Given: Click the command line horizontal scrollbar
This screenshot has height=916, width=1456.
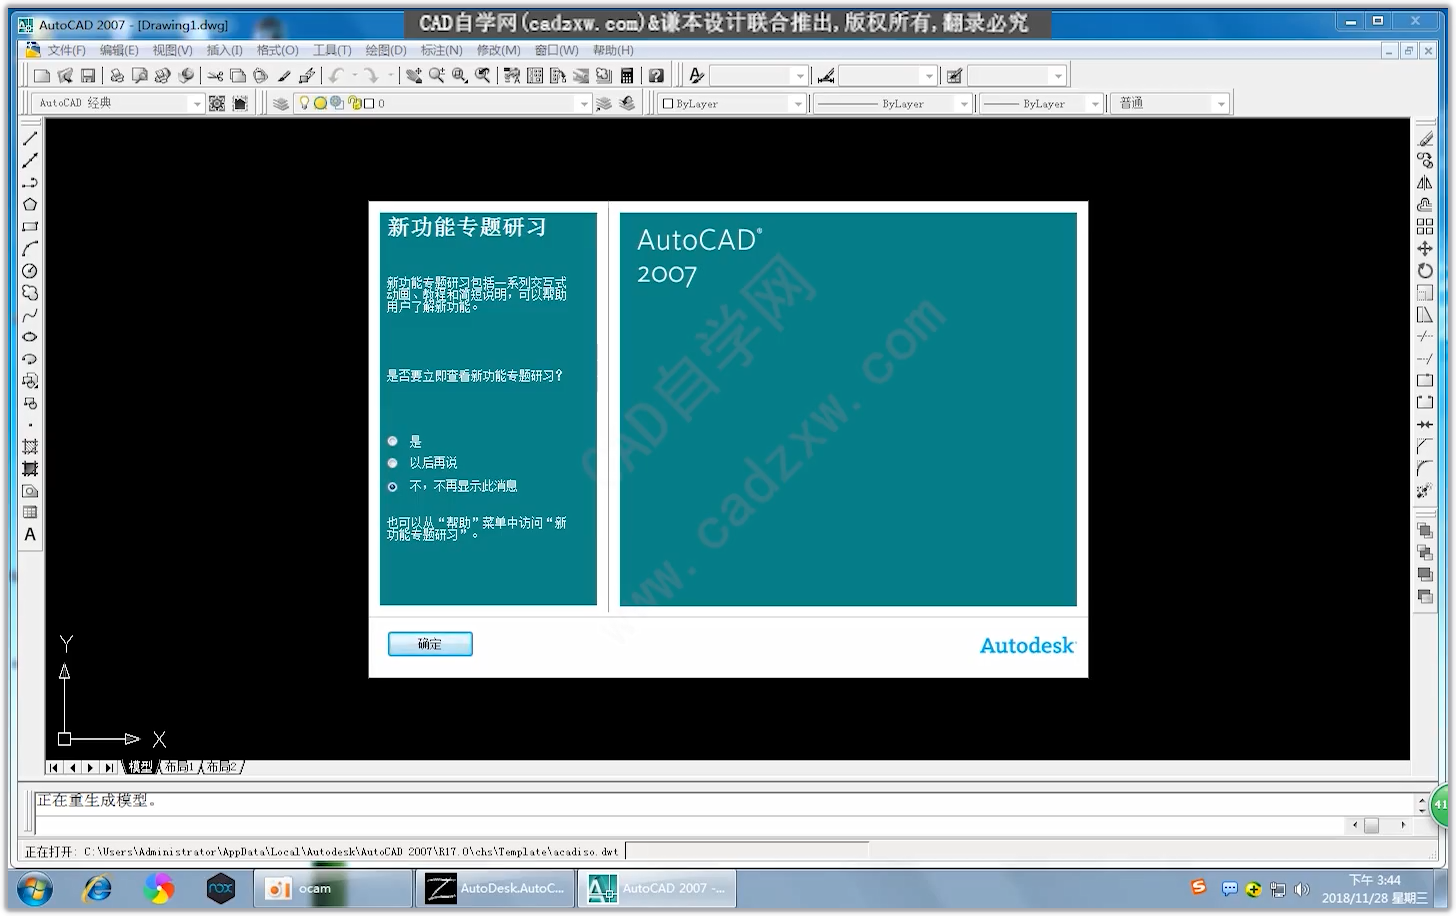Looking at the screenshot, I should click(x=1378, y=825).
